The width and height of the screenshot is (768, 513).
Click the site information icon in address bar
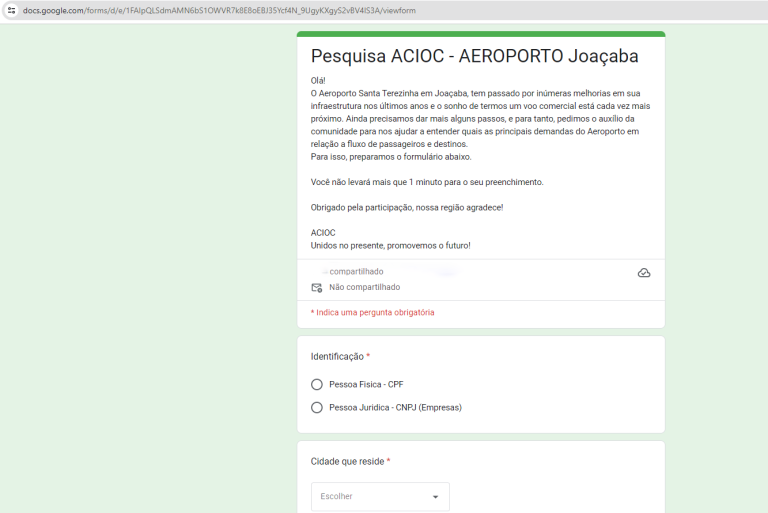click(11, 10)
